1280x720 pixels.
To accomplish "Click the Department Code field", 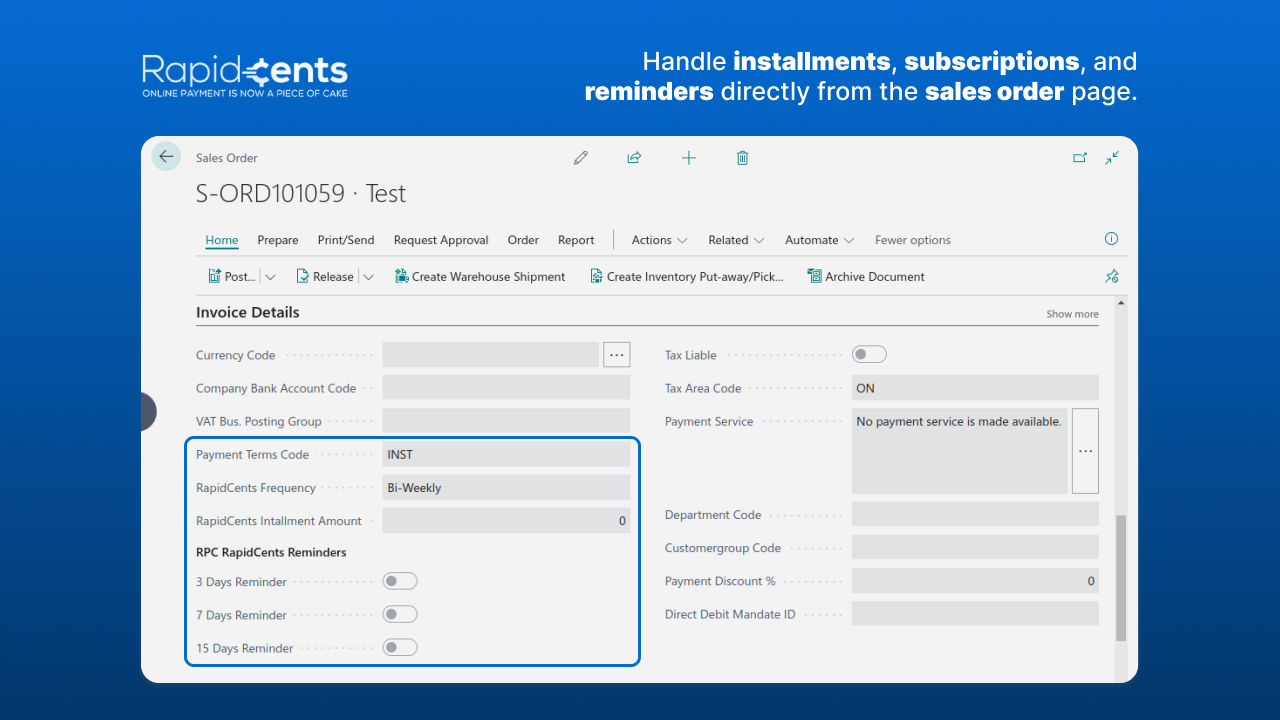I will pyautogui.click(x=975, y=514).
